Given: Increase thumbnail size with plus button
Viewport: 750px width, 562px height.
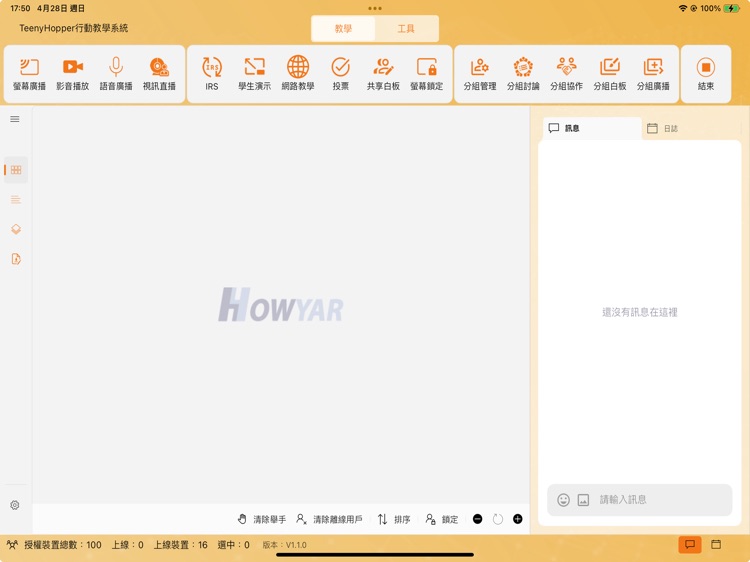Looking at the screenshot, I should (x=518, y=519).
